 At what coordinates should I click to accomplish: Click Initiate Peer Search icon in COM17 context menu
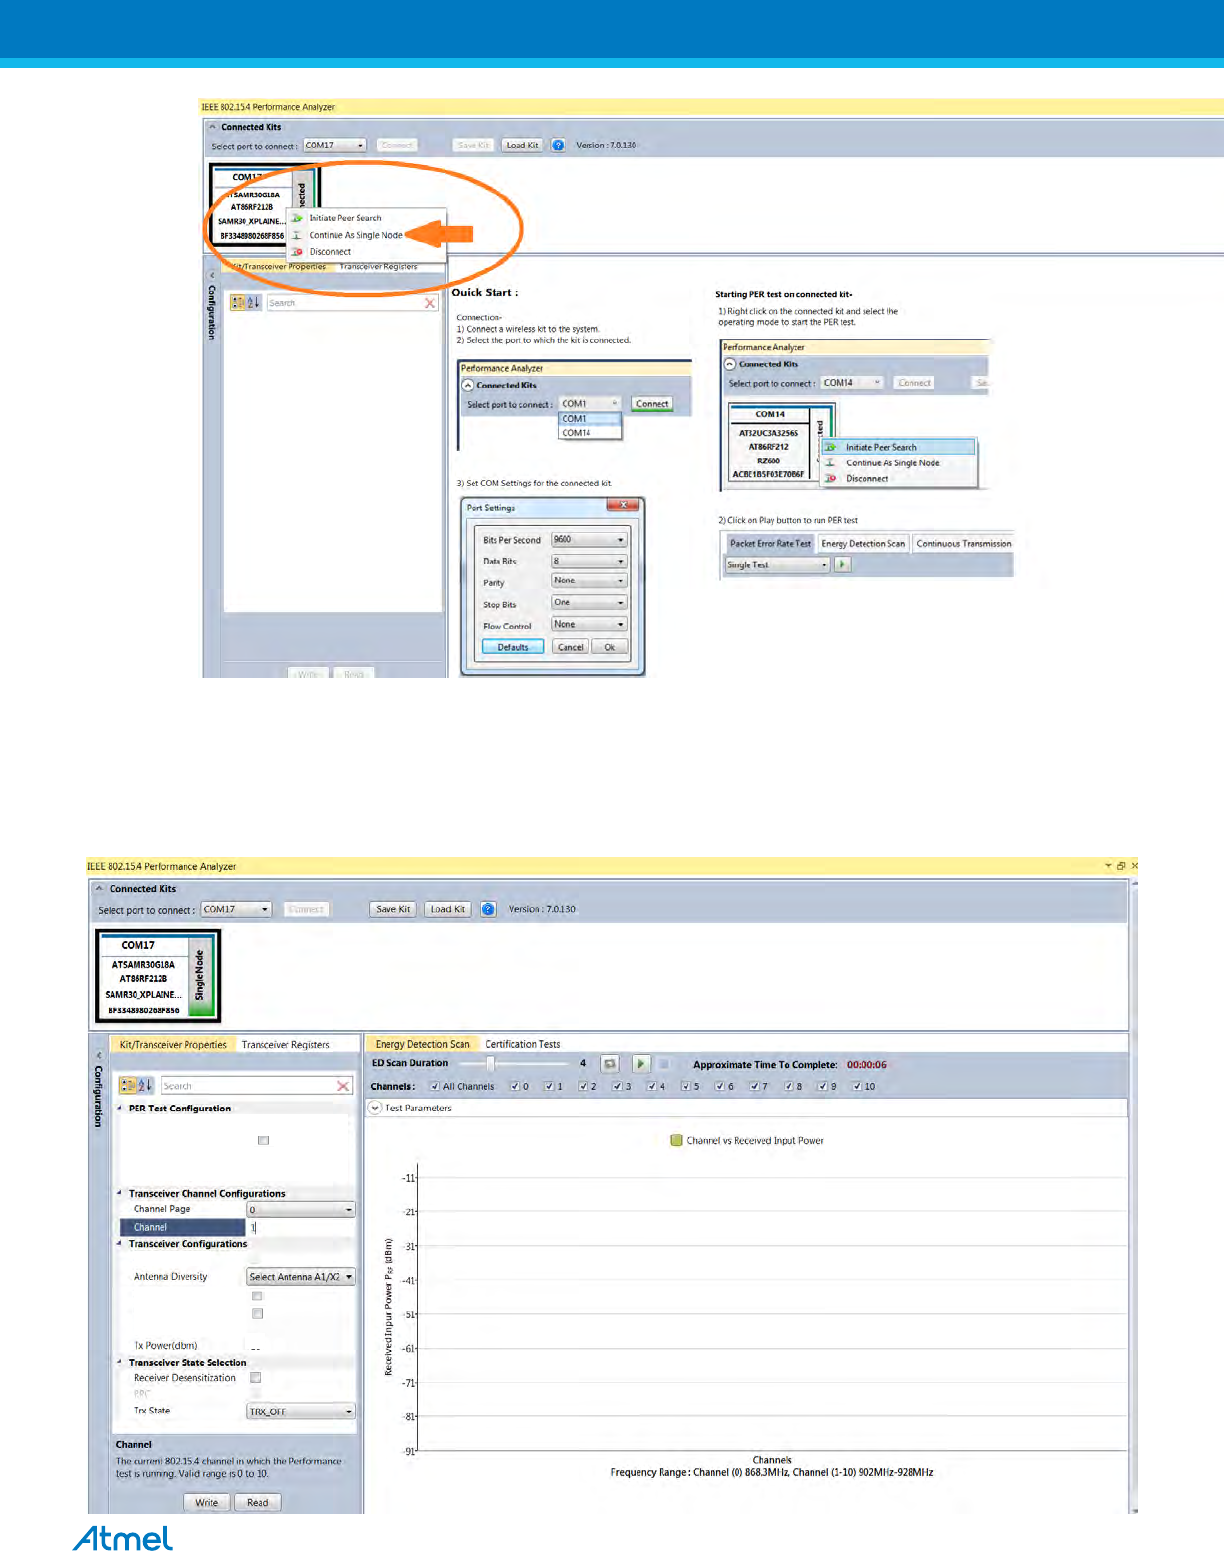click(297, 217)
